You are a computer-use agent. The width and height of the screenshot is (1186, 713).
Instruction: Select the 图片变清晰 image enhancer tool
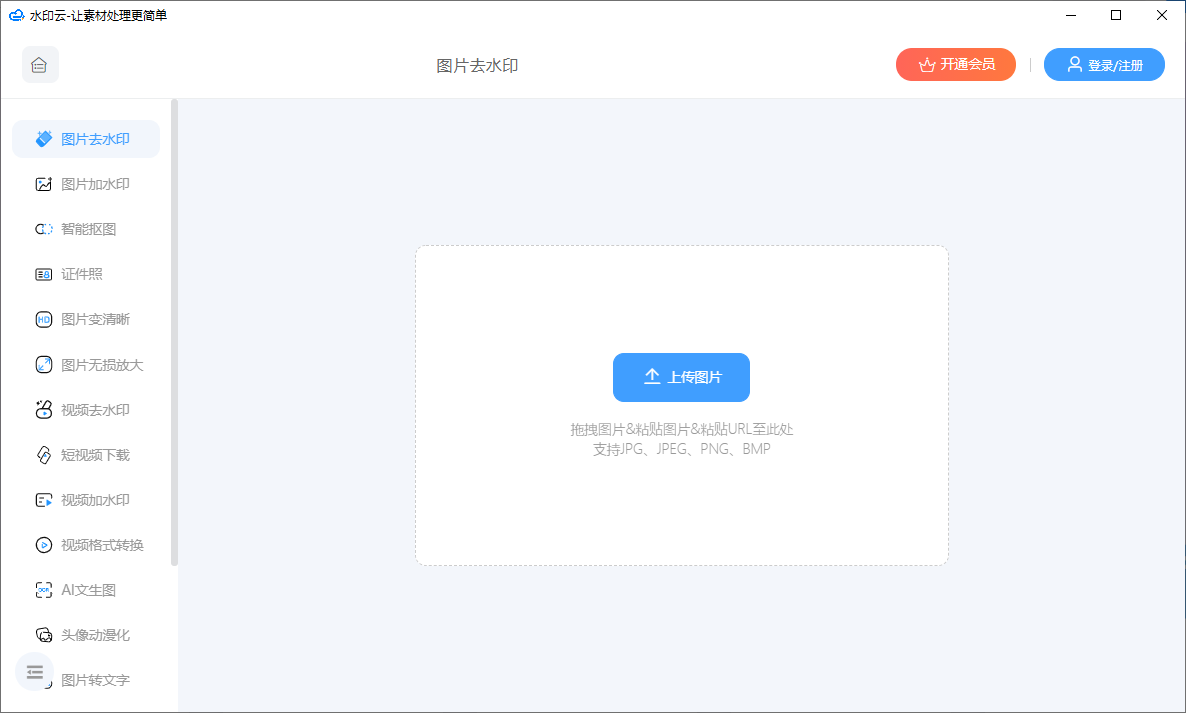86,319
